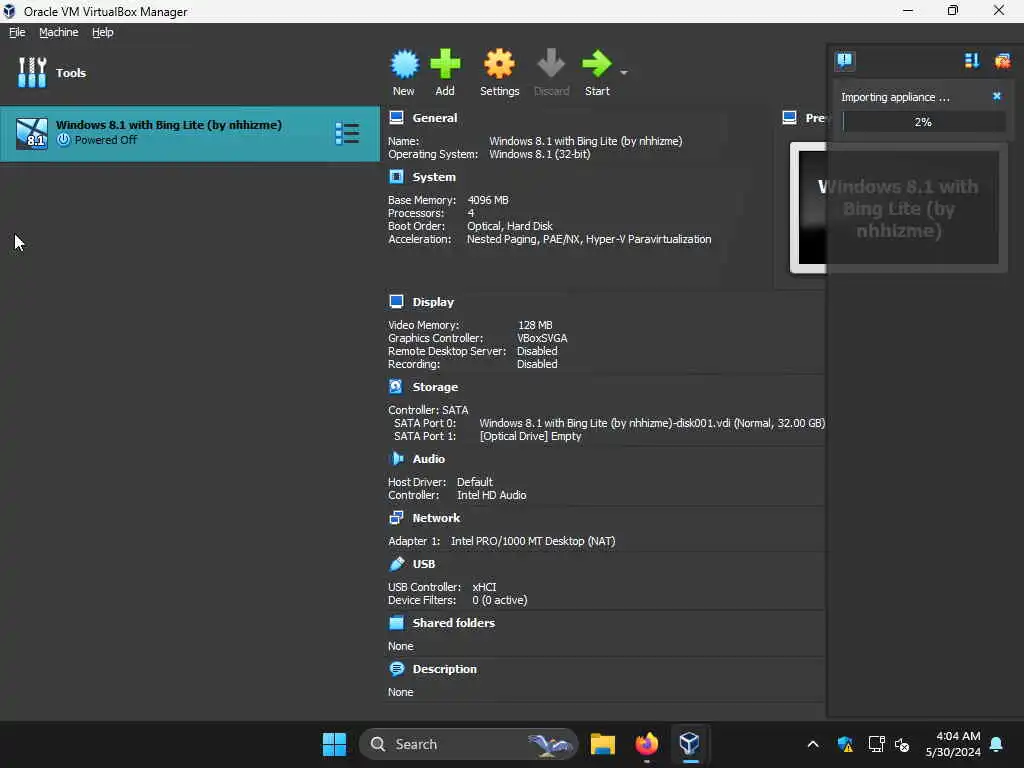Open File Explorer from taskbar
This screenshot has height=768, width=1024.
click(602, 744)
